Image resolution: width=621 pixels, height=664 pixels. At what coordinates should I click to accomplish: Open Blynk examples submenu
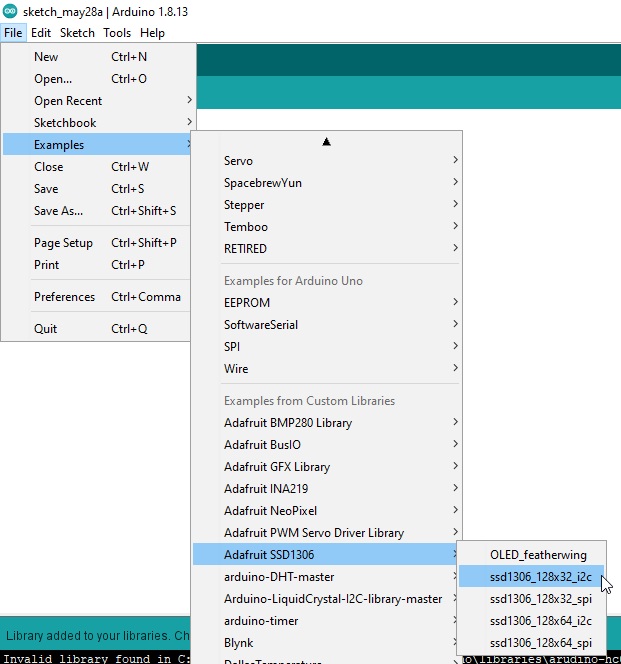pos(325,643)
